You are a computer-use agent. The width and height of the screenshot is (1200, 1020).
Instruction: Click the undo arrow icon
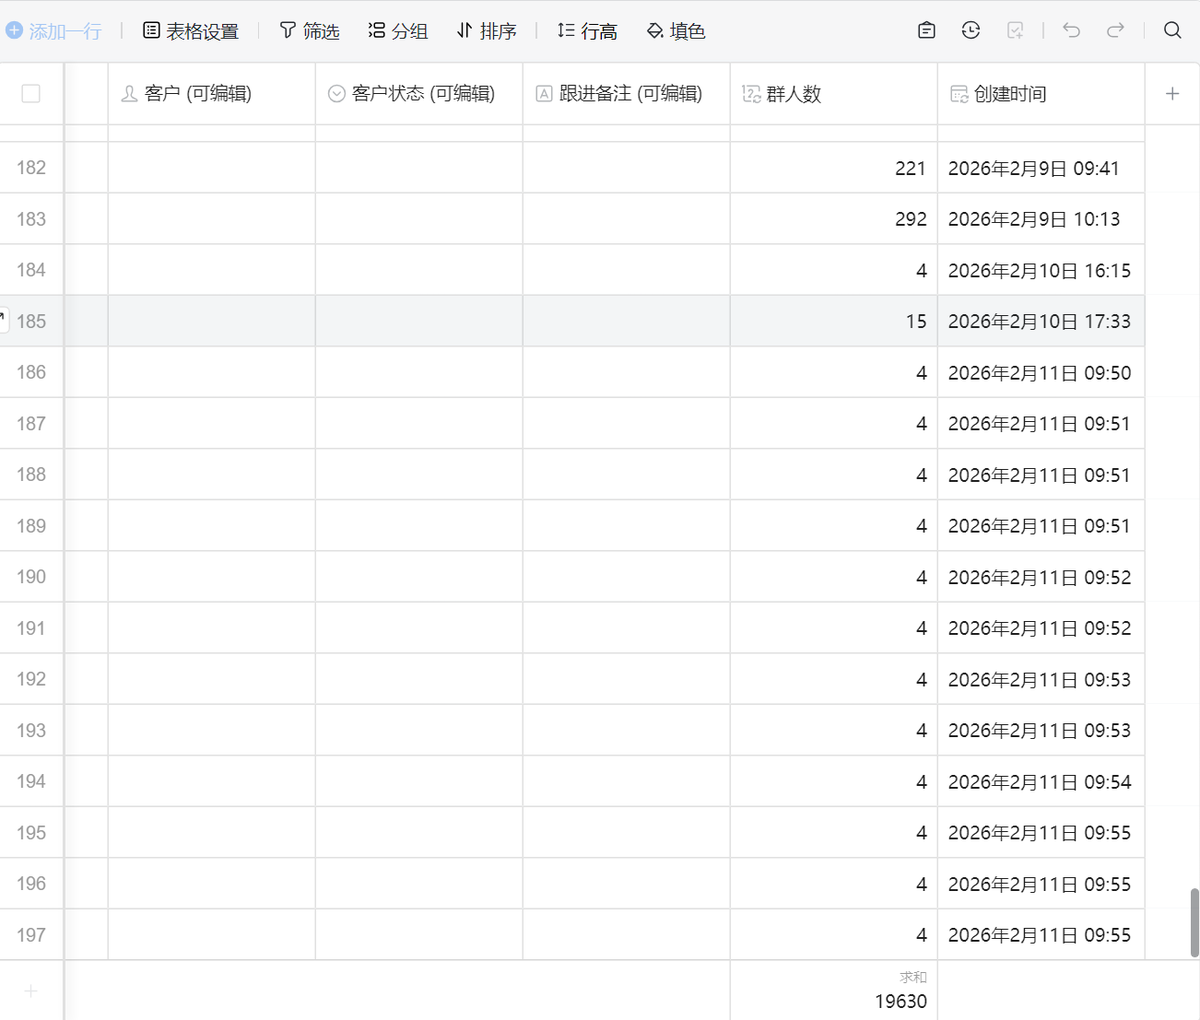pyautogui.click(x=1072, y=30)
